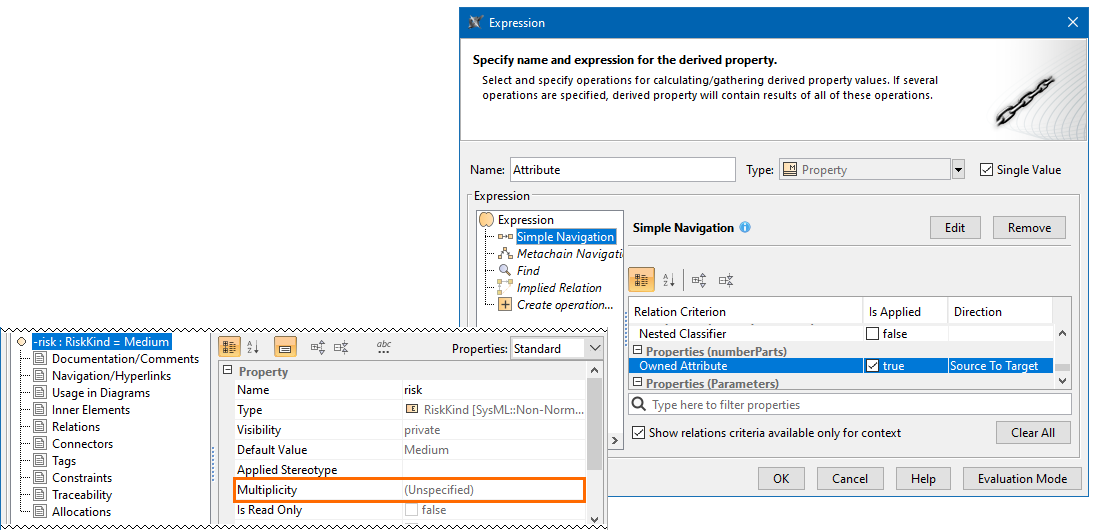Select the -risk : RiskKind = Medium node
Screen dimensions: 1096x530
(101, 342)
